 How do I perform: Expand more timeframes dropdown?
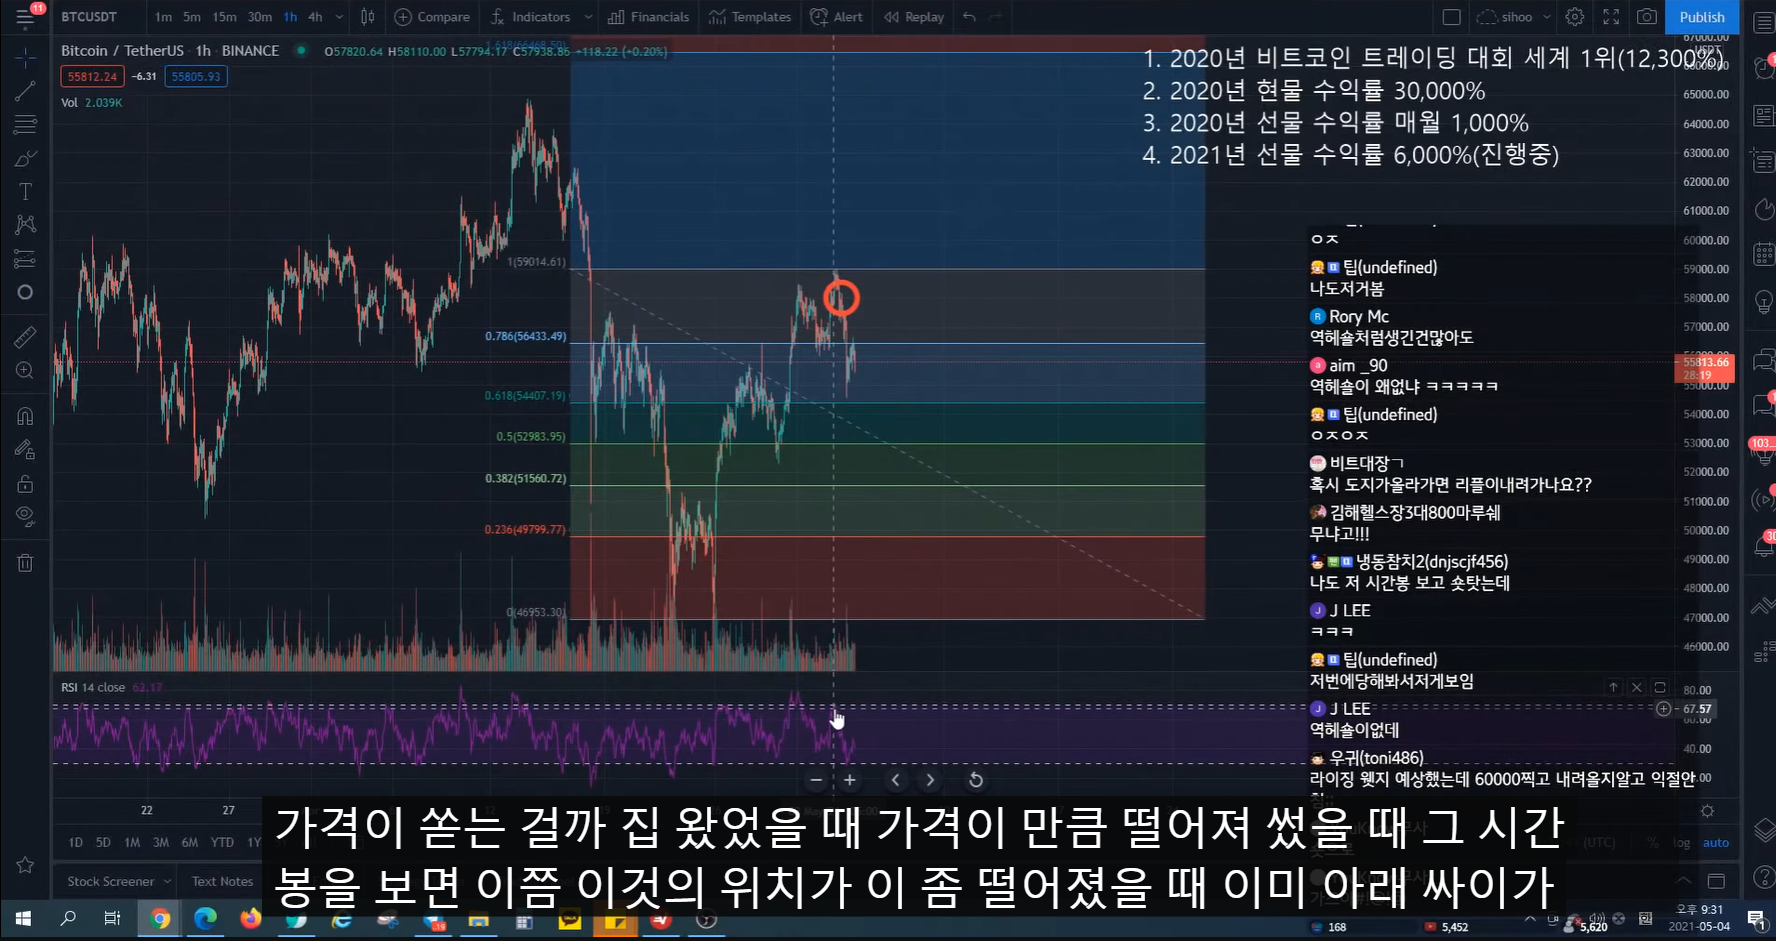coord(339,17)
